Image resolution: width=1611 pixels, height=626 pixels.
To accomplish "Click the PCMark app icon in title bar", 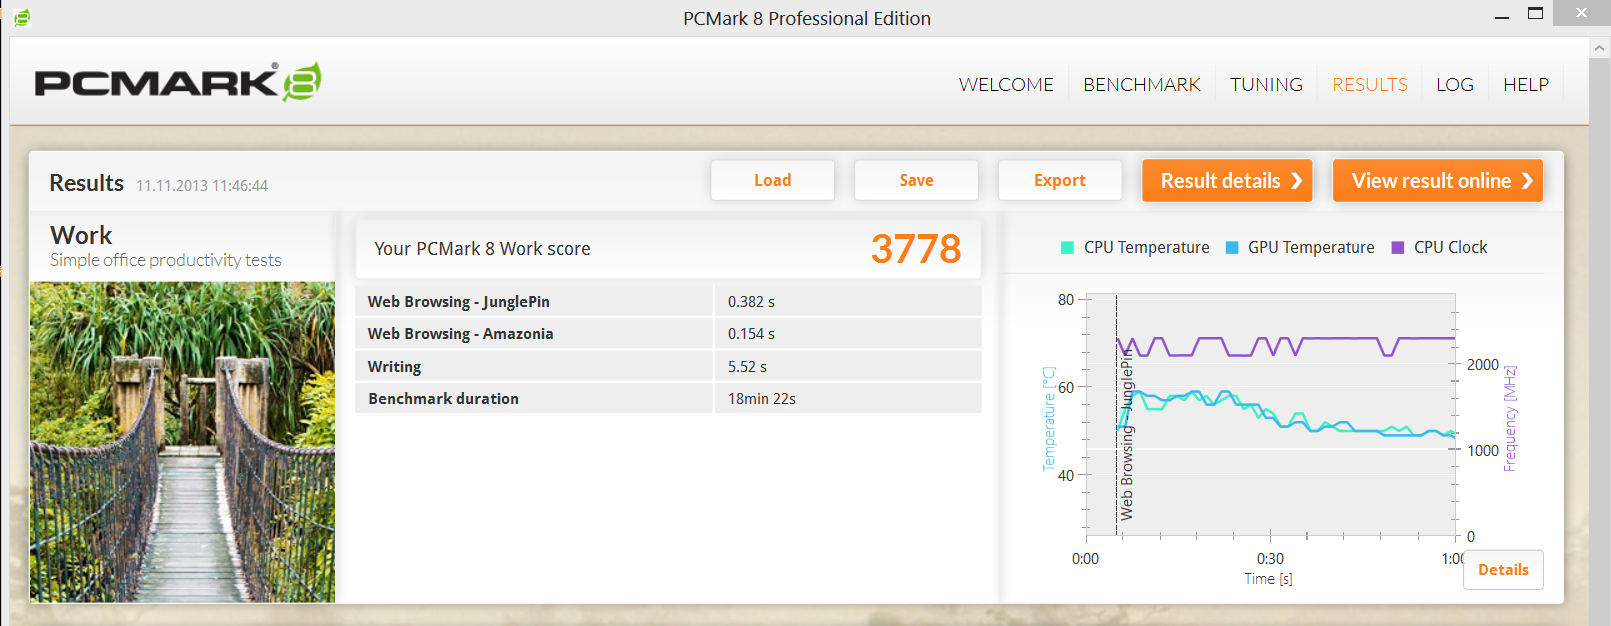I will [x=21, y=18].
